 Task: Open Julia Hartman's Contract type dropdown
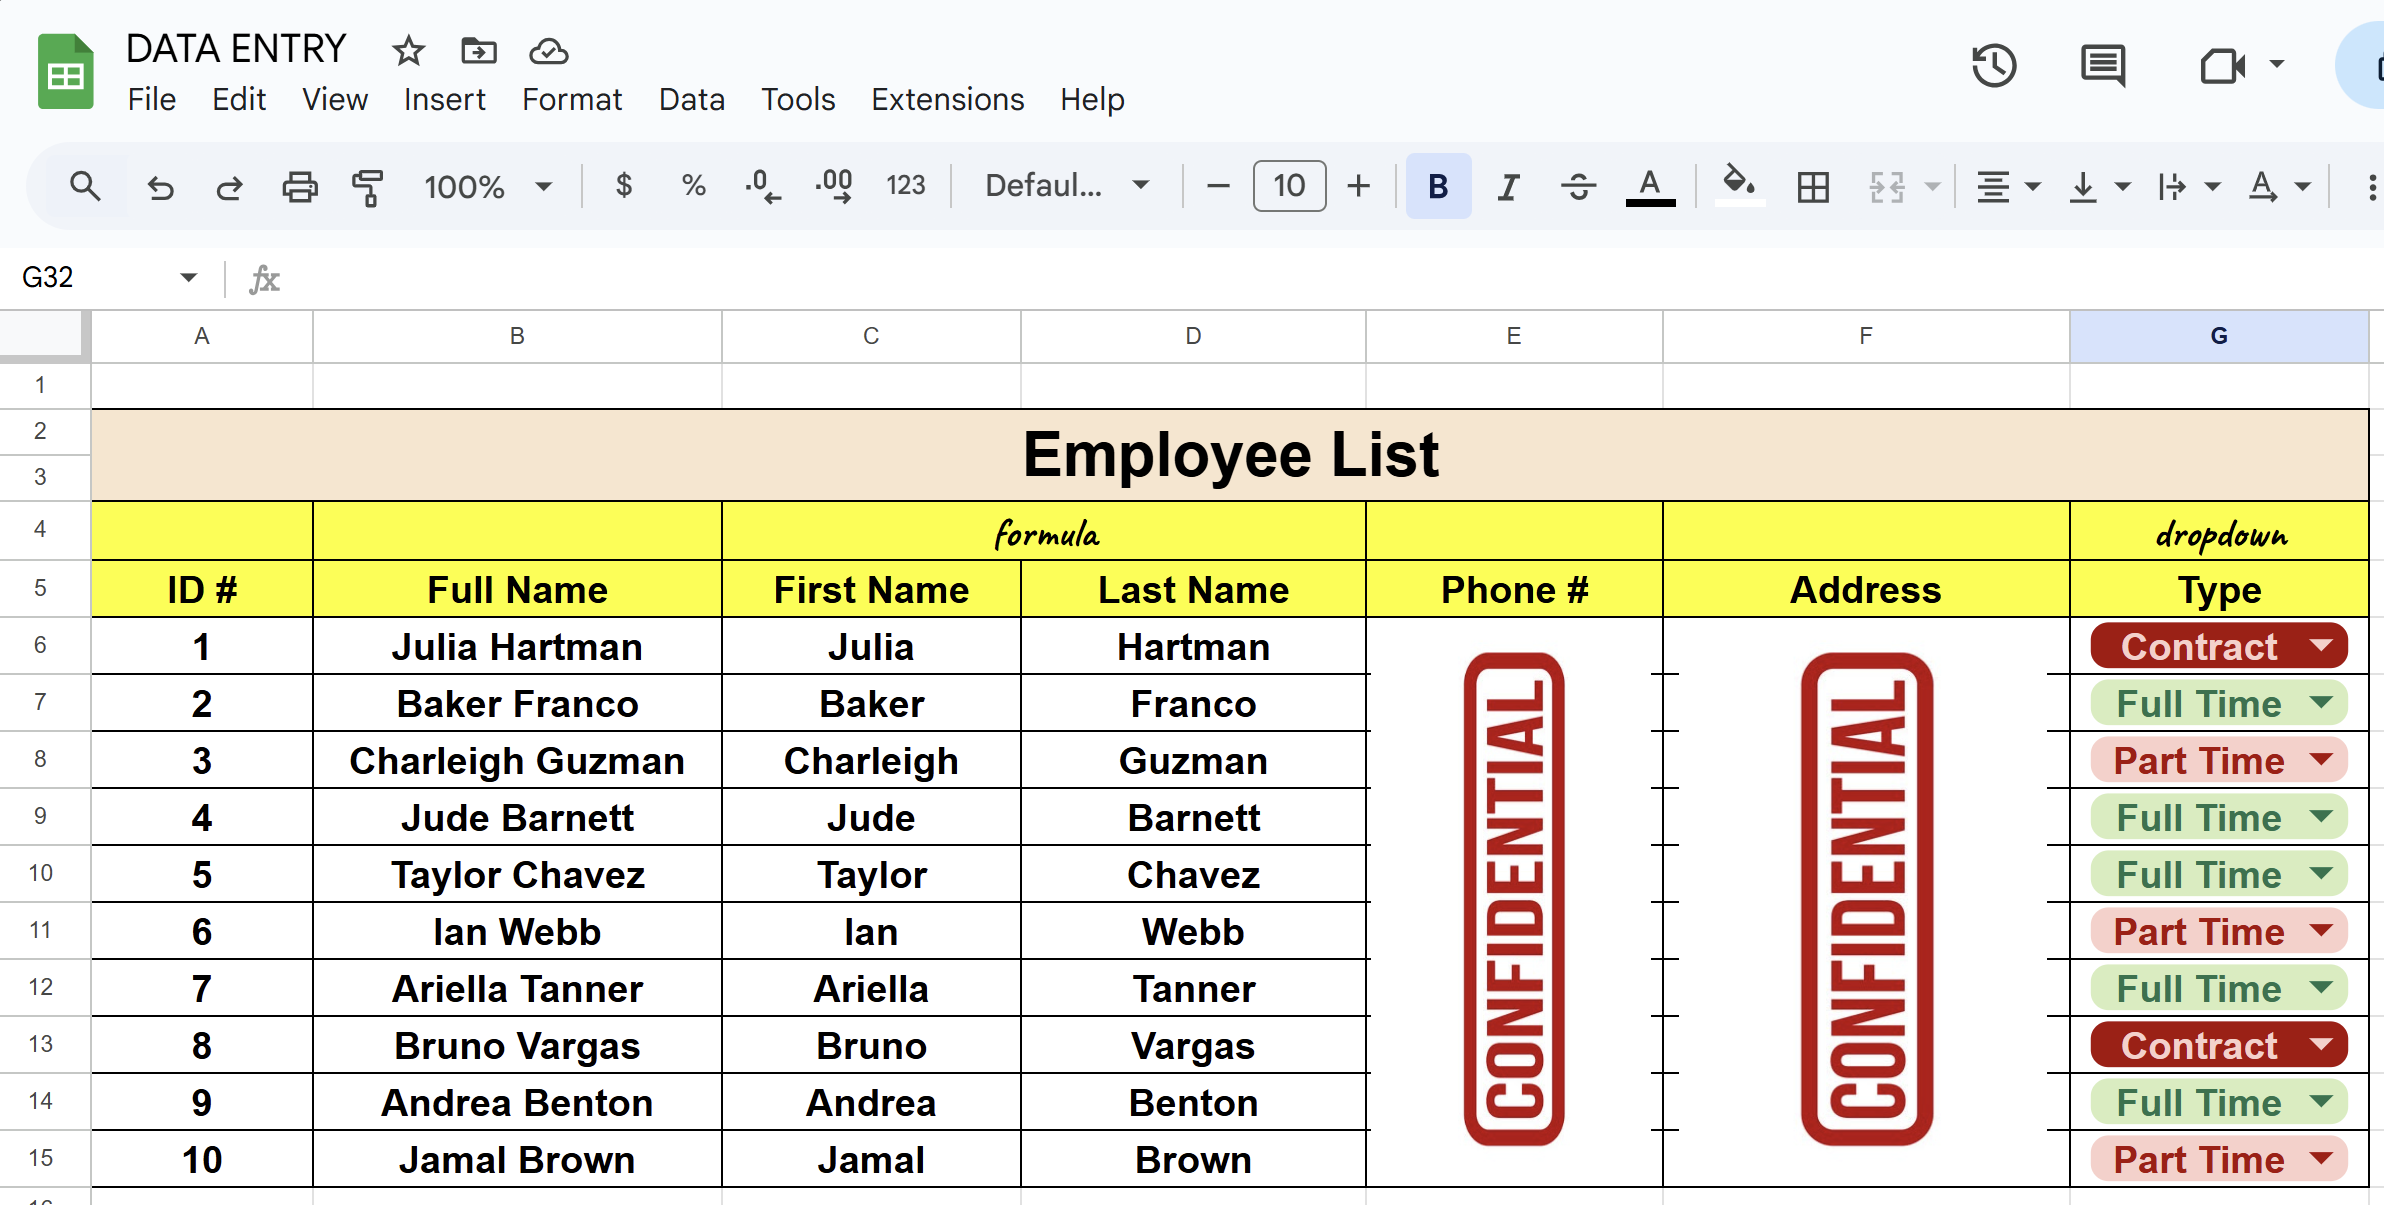coord(2321,646)
